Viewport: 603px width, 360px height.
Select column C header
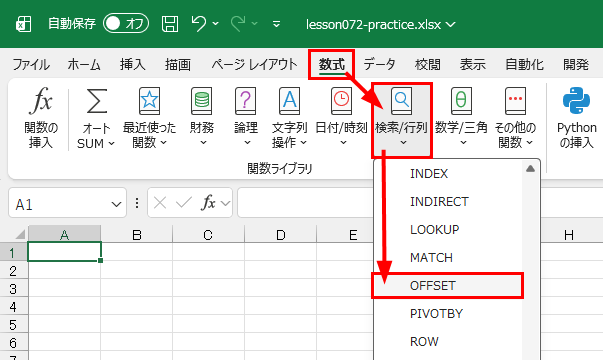208,234
